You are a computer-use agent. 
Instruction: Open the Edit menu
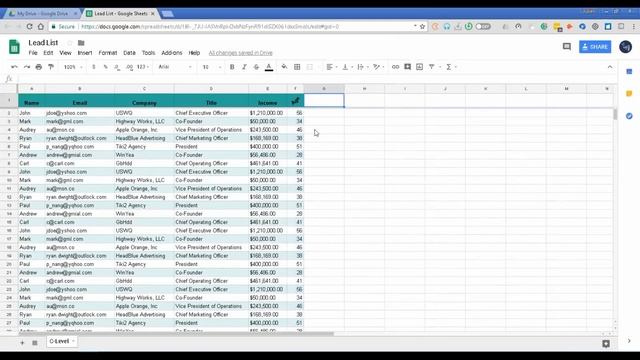coord(48,53)
